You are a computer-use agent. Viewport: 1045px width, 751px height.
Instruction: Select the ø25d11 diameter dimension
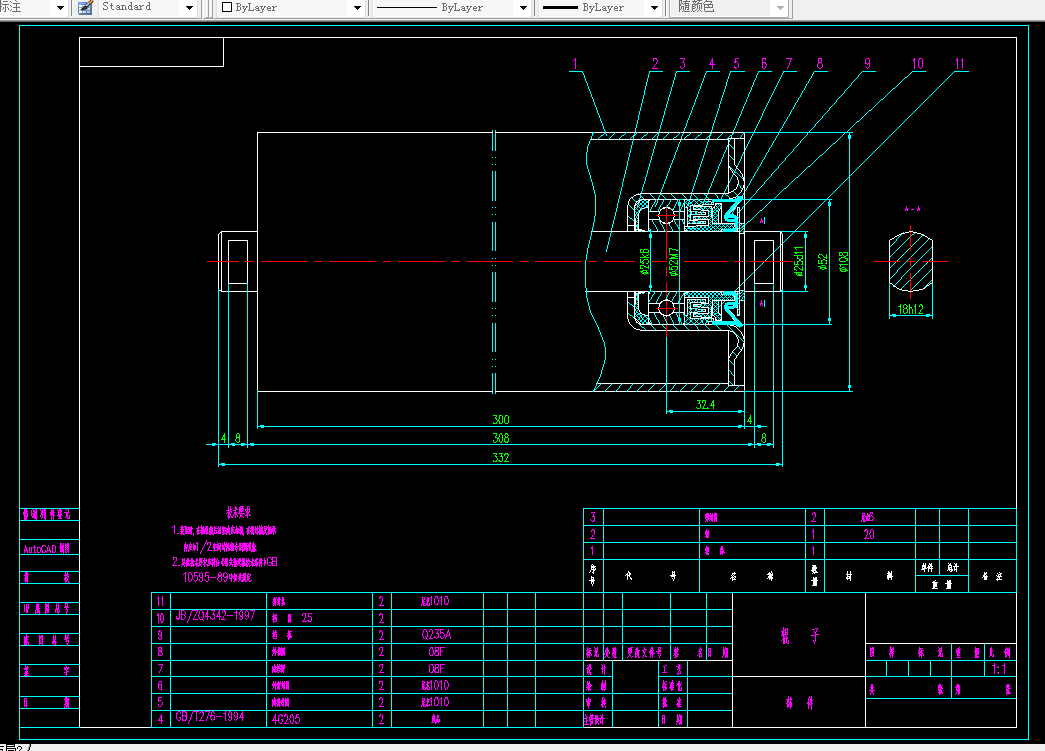tap(798, 261)
